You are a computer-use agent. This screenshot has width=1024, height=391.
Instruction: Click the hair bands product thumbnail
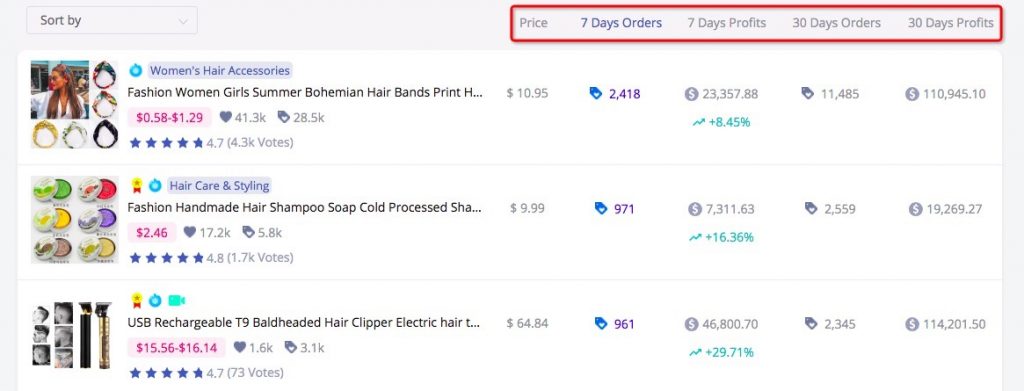[x=74, y=104]
